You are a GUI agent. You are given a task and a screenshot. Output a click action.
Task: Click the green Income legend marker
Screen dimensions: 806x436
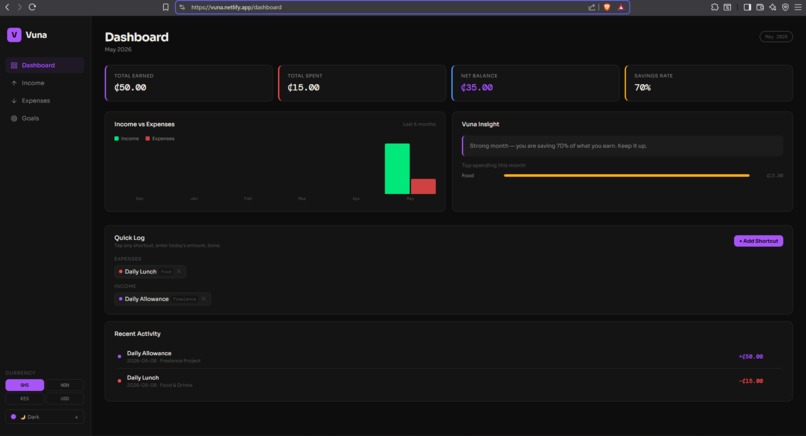(116, 138)
